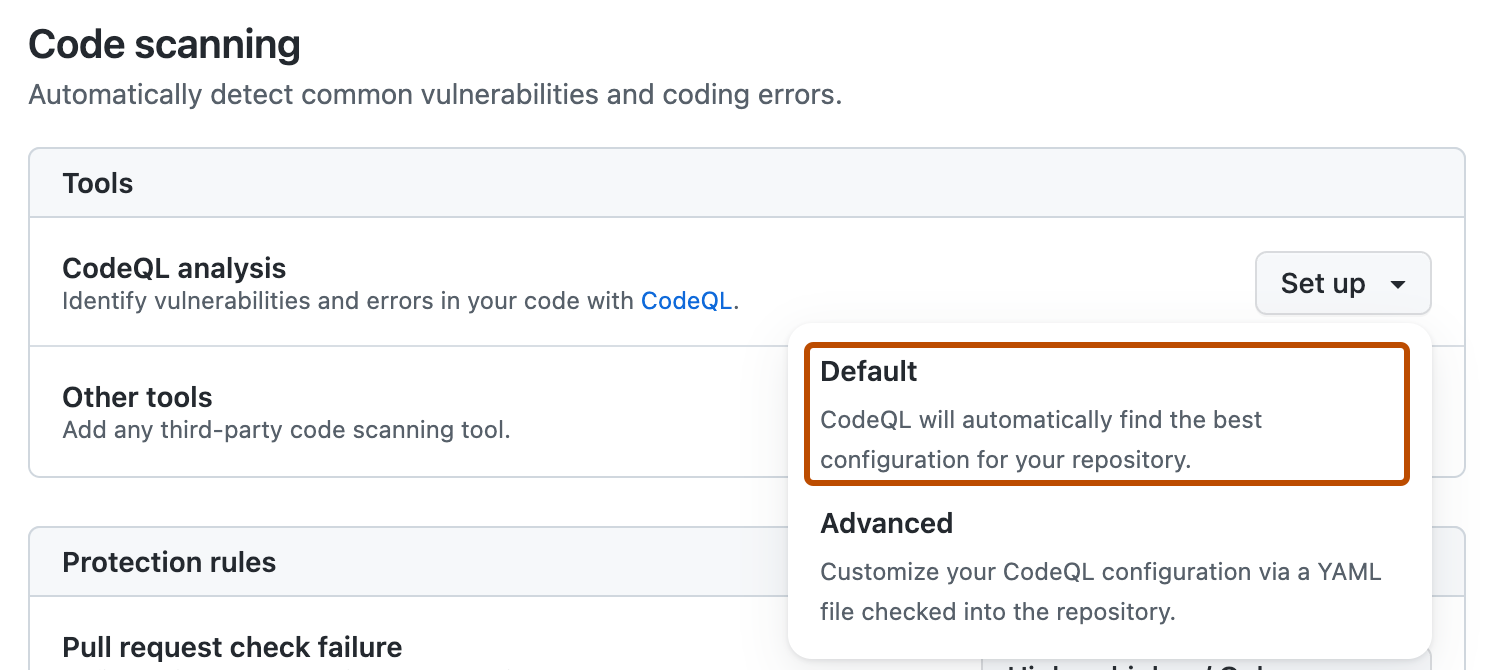Click the Other tools row
The height and width of the screenshot is (670, 1494).
[137, 397]
